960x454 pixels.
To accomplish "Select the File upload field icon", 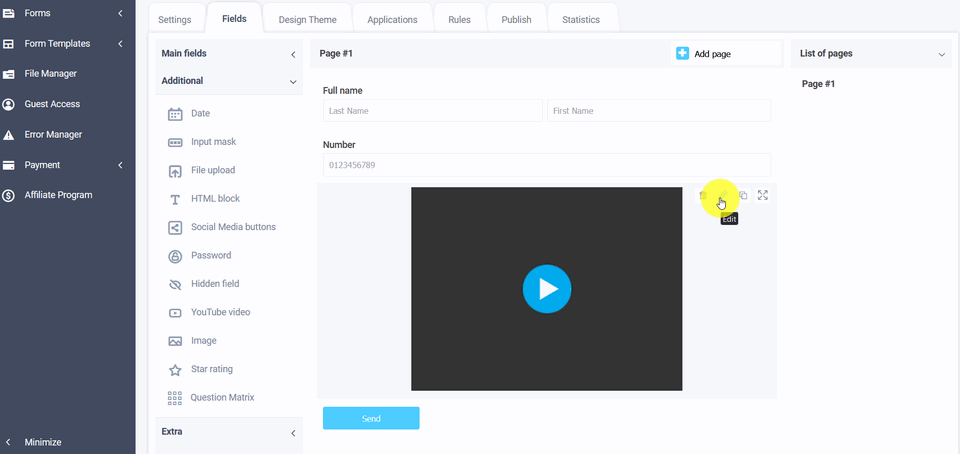I will [175, 171].
